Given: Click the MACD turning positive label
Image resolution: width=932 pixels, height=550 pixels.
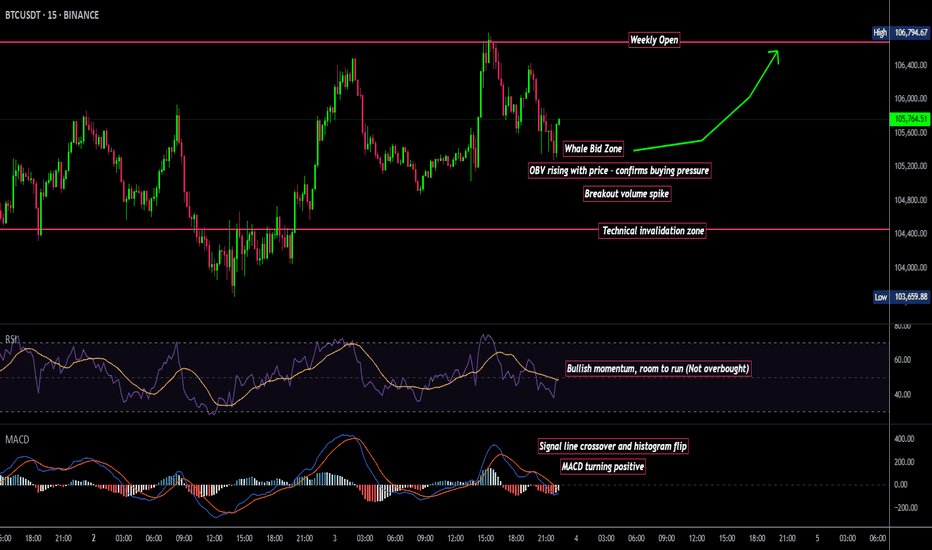Looking at the screenshot, I should pos(603,467).
